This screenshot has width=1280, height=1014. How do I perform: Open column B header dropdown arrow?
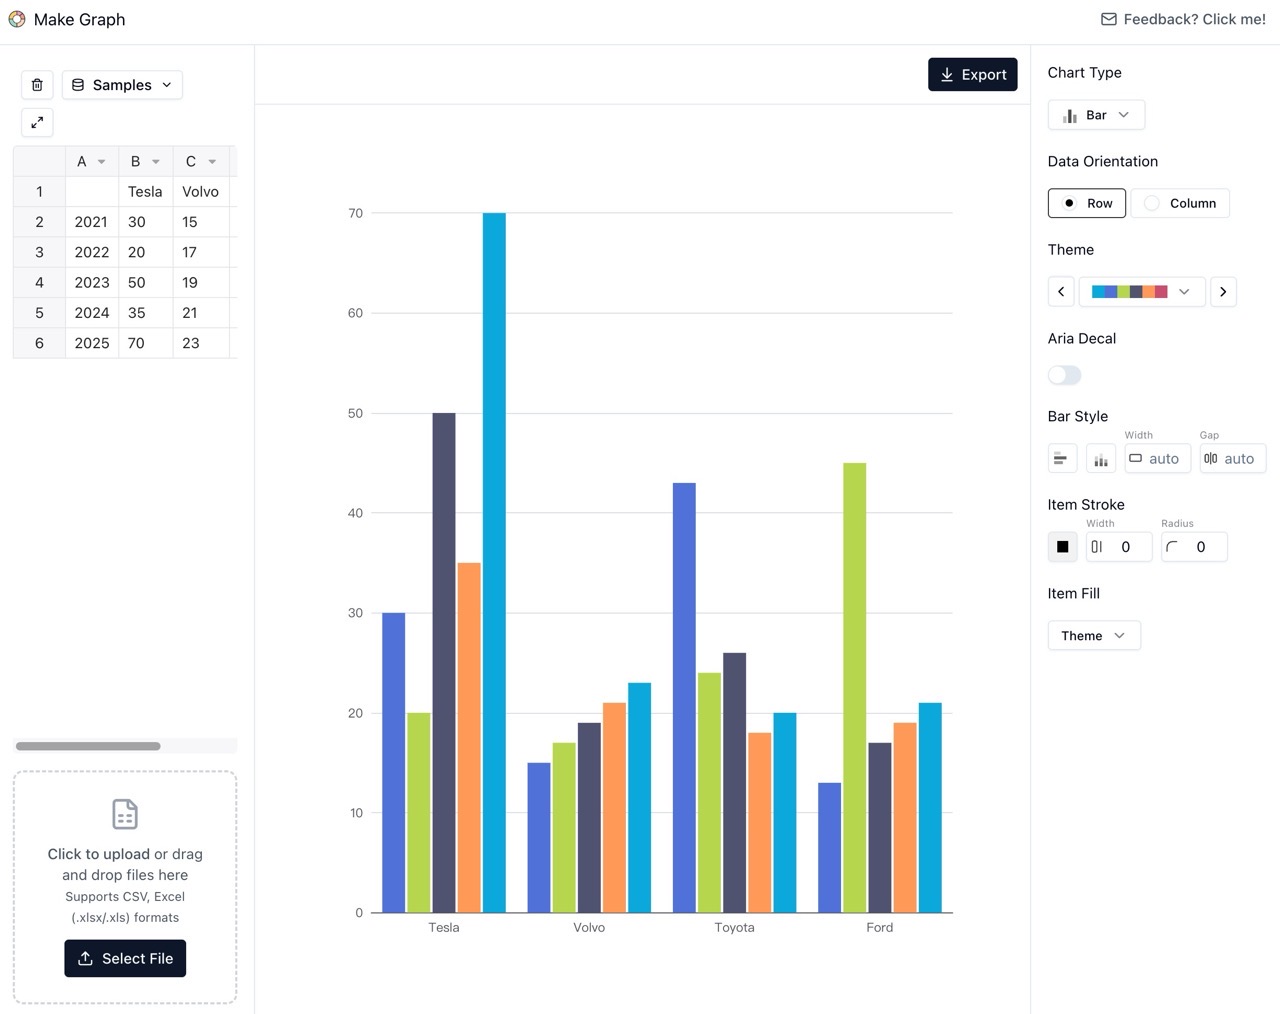point(156,162)
